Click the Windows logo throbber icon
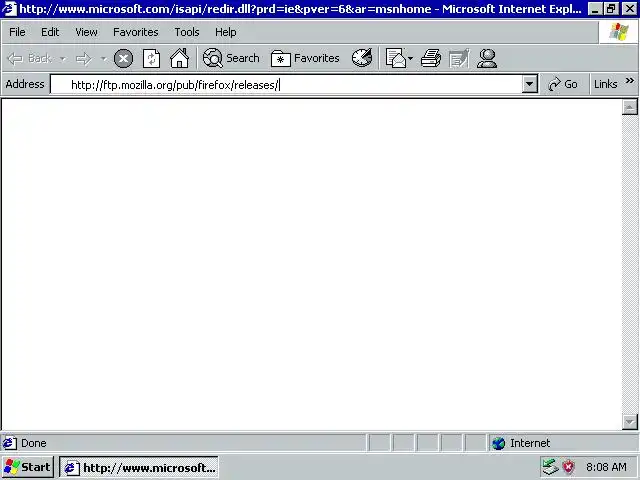The image size is (640, 480). pyautogui.click(x=619, y=32)
